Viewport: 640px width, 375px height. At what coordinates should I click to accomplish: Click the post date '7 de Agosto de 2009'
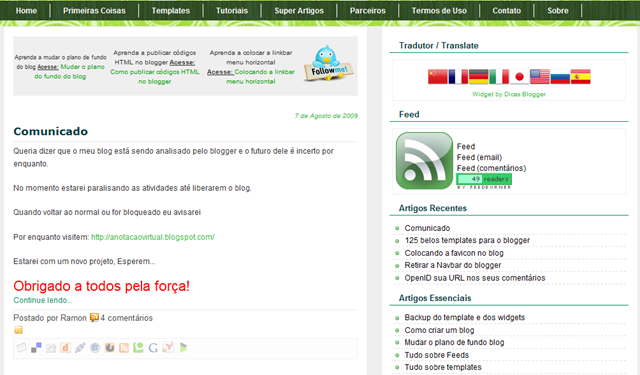(x=326, y=116)
